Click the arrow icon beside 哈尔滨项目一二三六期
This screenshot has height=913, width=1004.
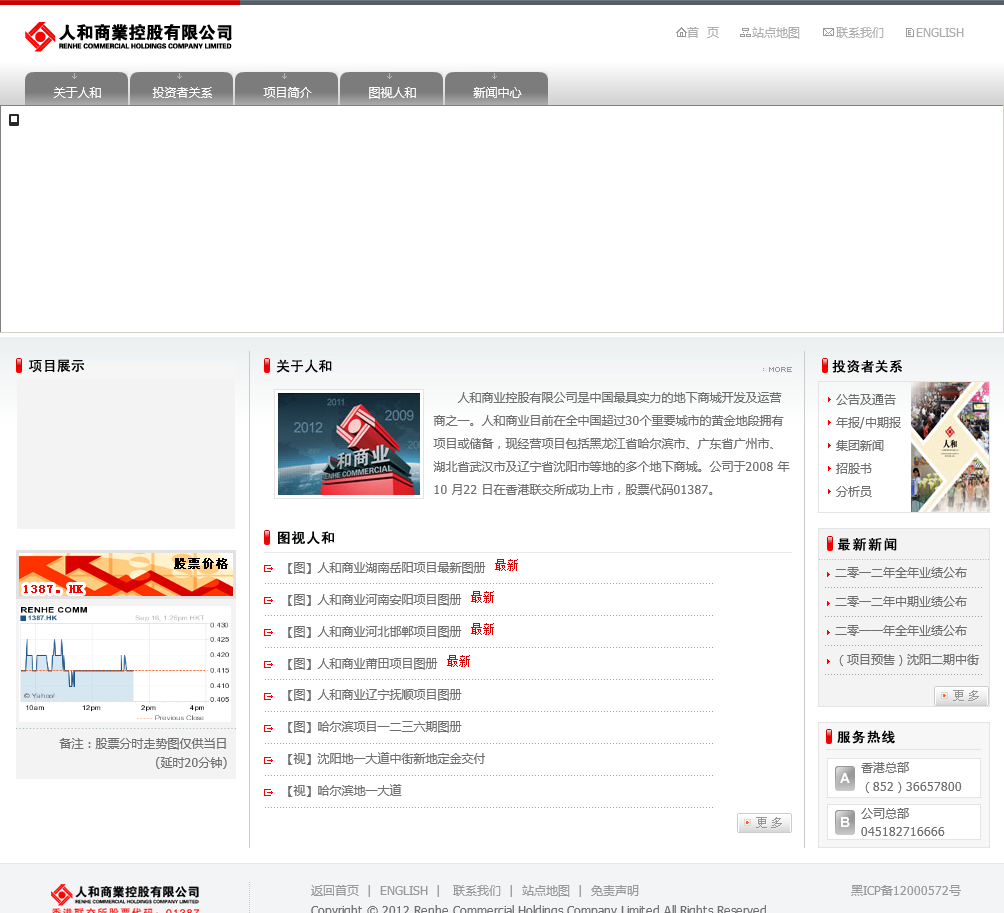[x=269, y=729]
